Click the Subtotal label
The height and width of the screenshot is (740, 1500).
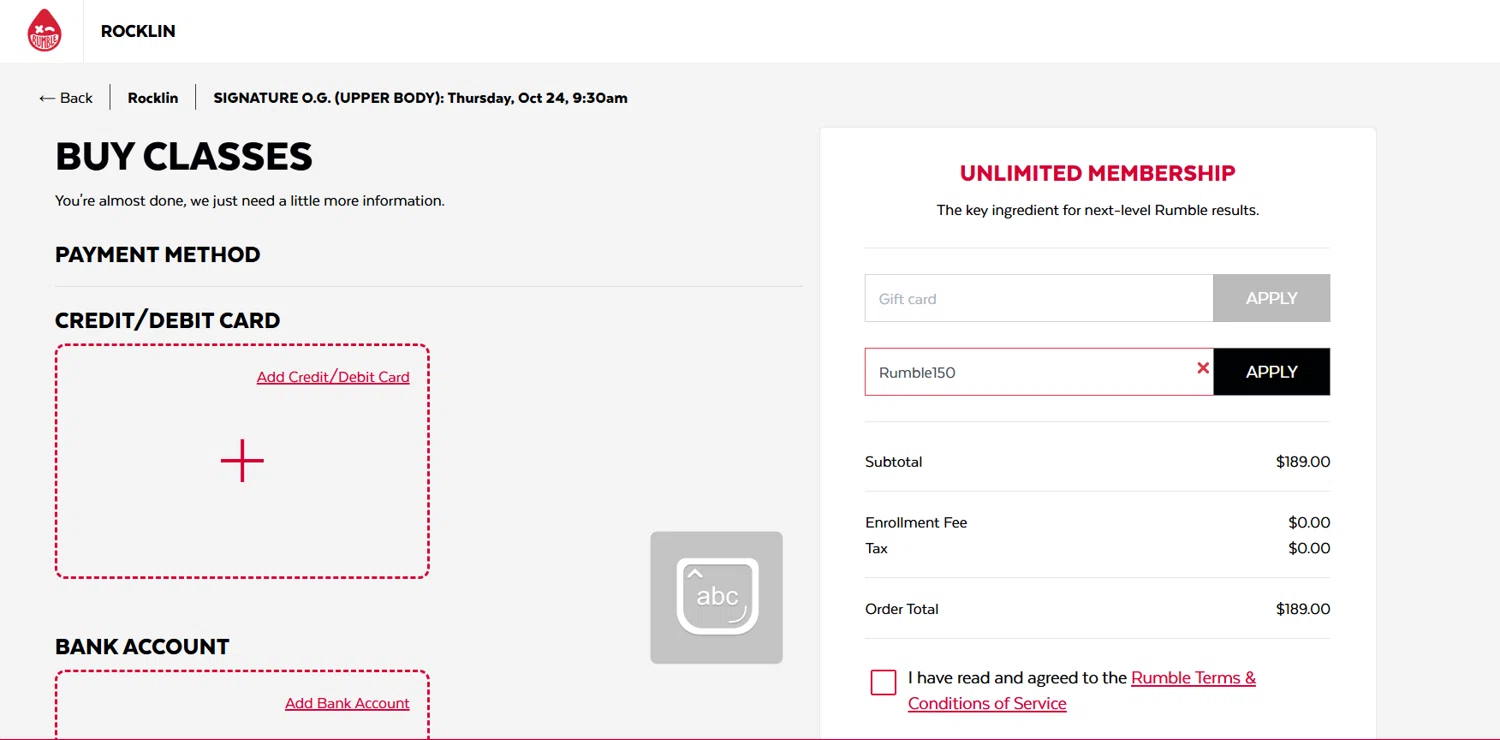(x=894, y=462)
